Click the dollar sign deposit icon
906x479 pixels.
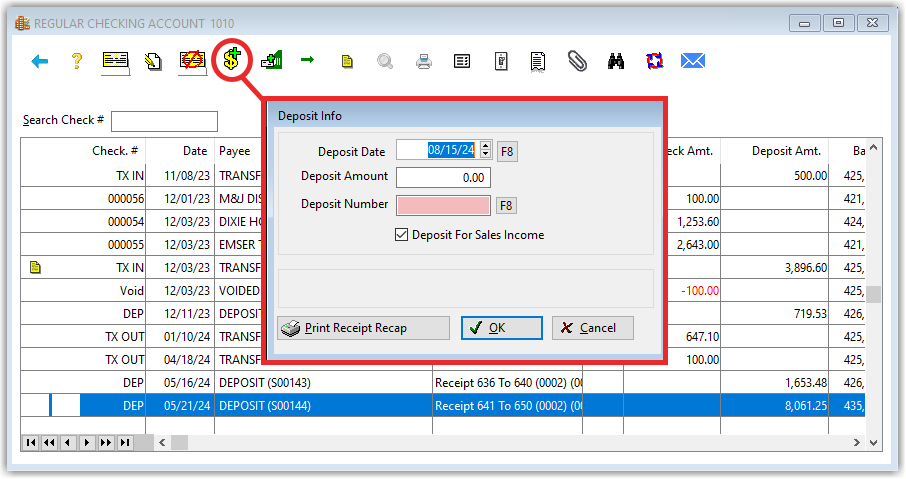(x=232, y=59)
